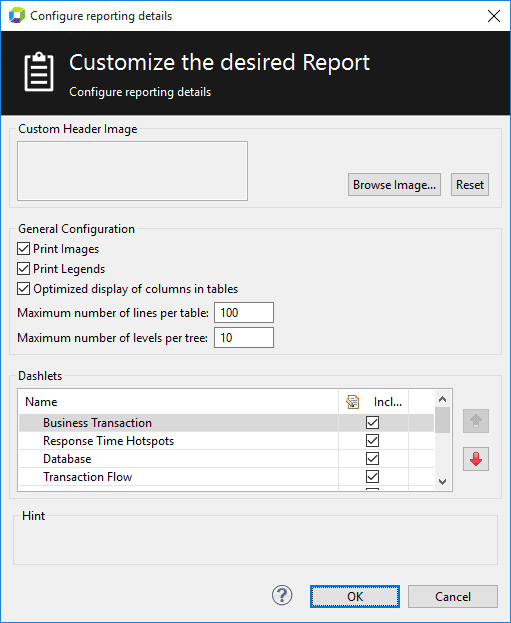Disable Optimized display of columns in tables
Viewport: 511px width, 623px height.
(x=23, y=289)
